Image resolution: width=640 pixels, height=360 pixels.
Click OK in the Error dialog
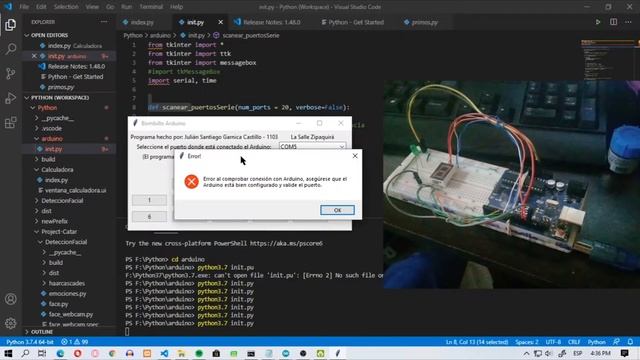(337, 210)
